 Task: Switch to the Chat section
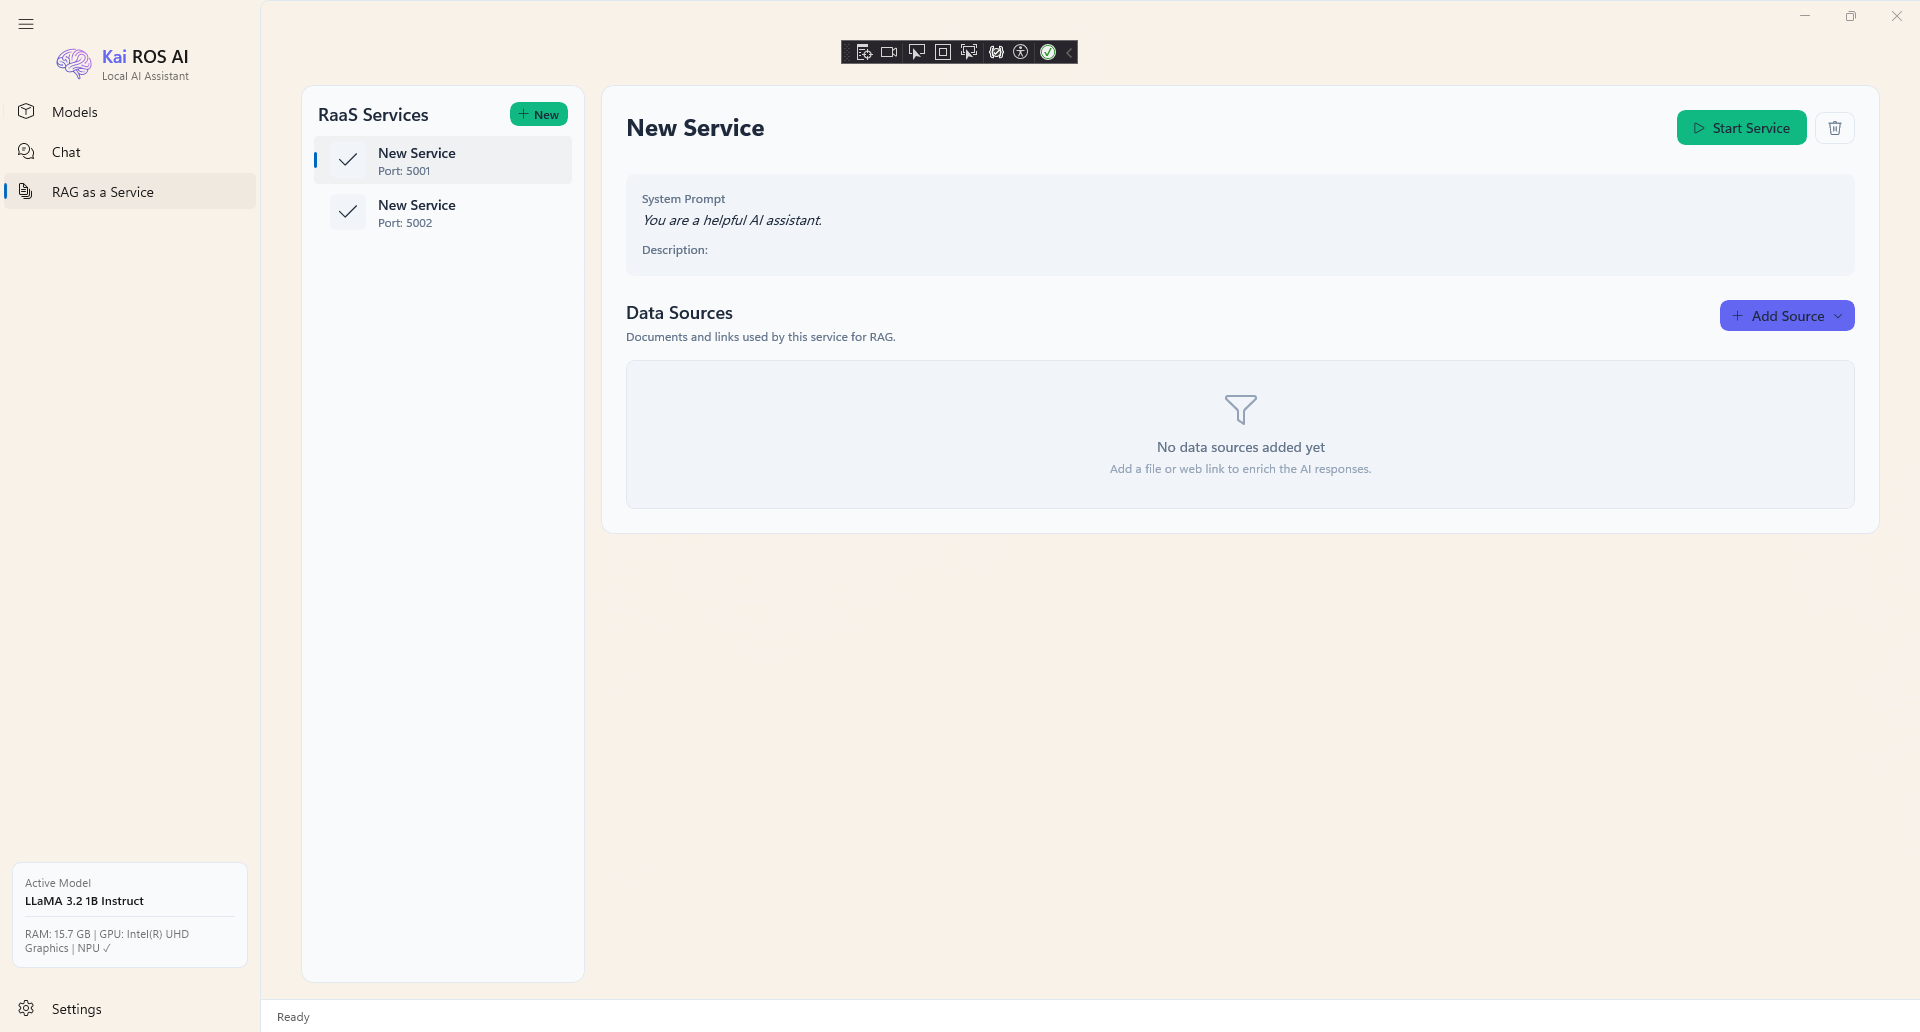(64, 151)
